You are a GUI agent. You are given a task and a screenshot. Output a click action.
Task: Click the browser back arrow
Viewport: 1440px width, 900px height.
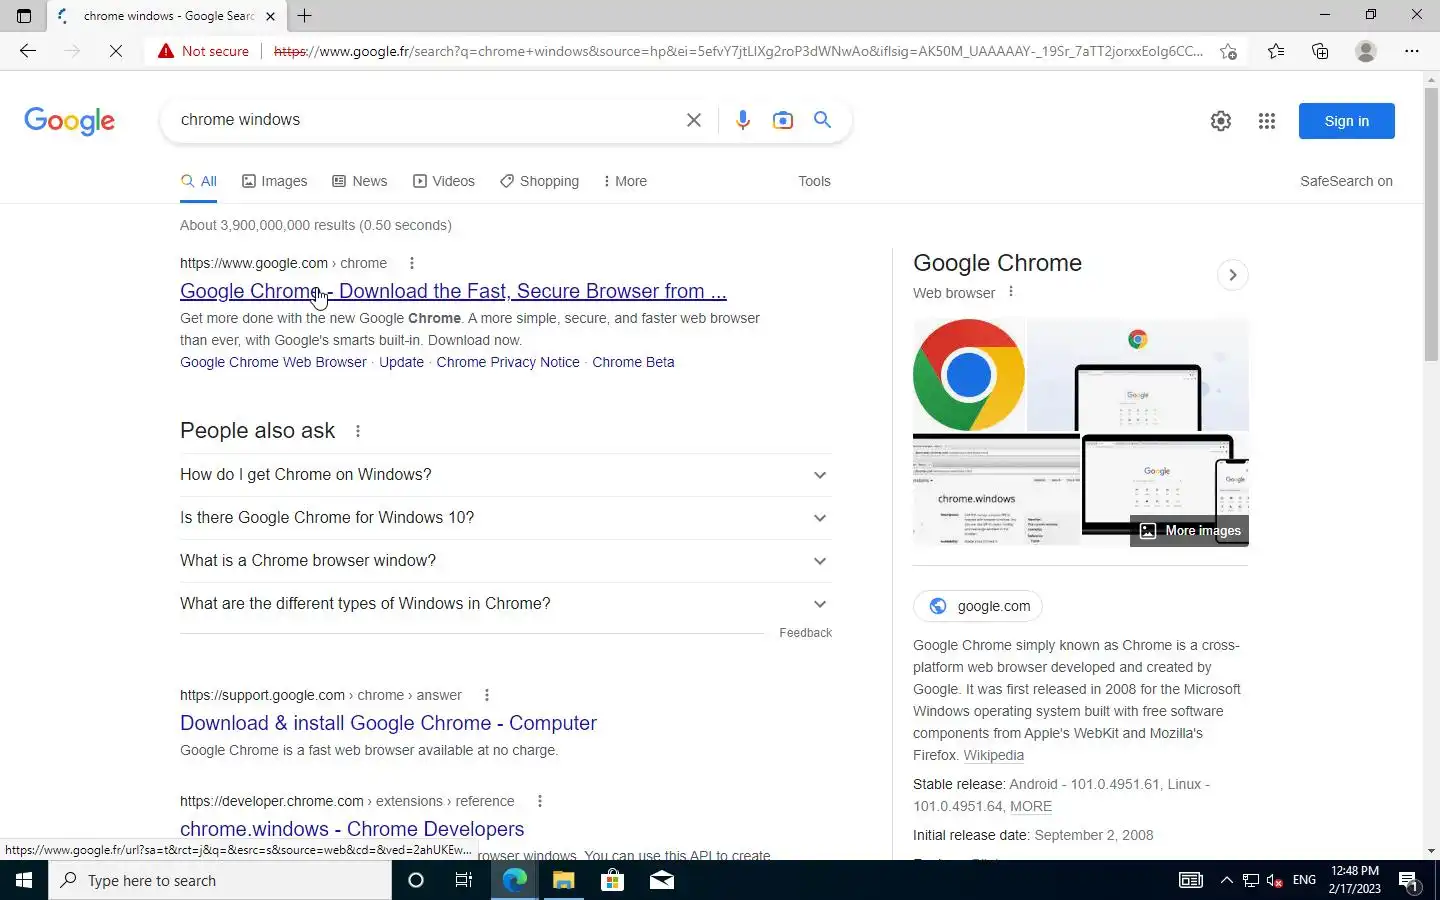point(28,51)
